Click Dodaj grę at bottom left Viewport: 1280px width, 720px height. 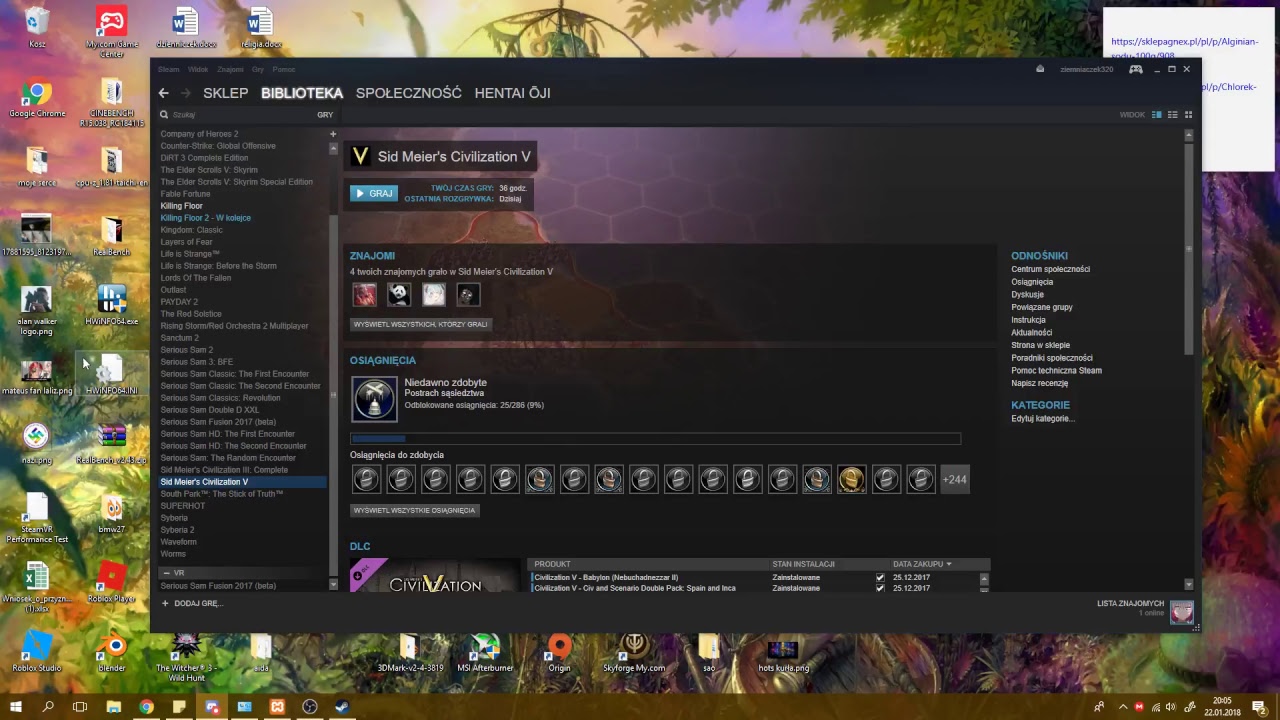click(x=192, y=604)
